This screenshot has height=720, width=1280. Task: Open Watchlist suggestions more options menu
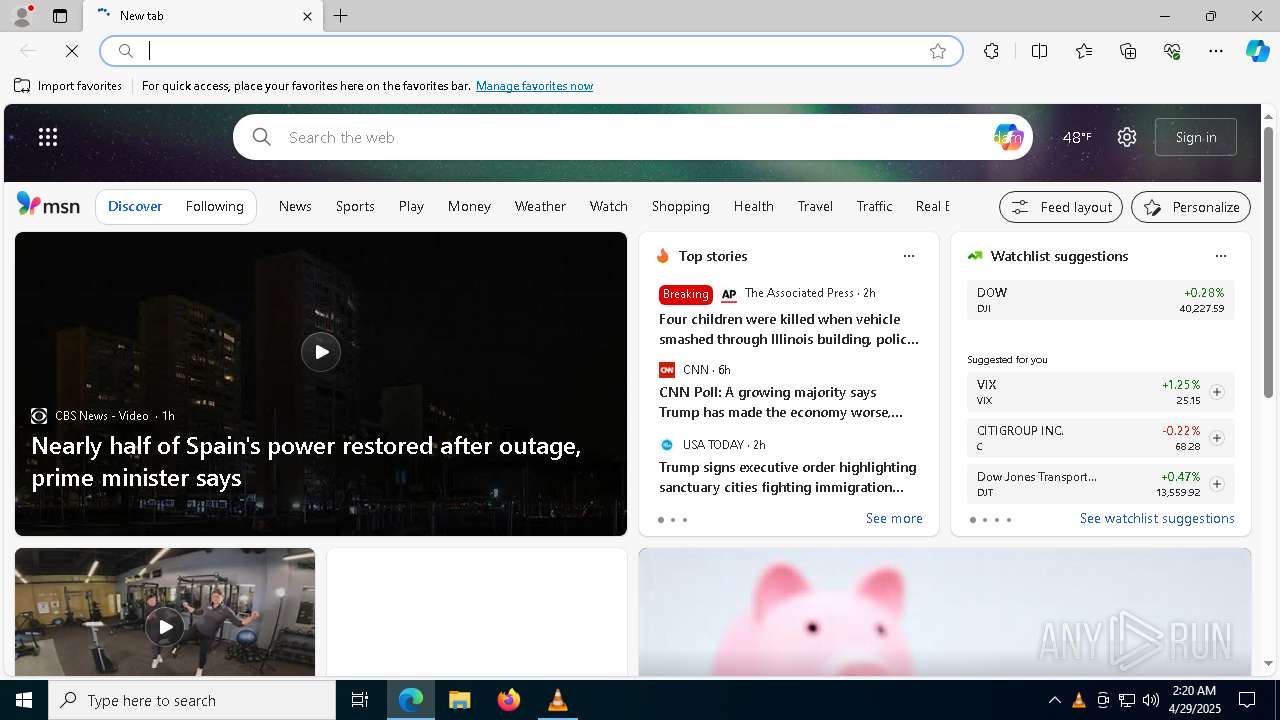click(x=1221, y=256)
